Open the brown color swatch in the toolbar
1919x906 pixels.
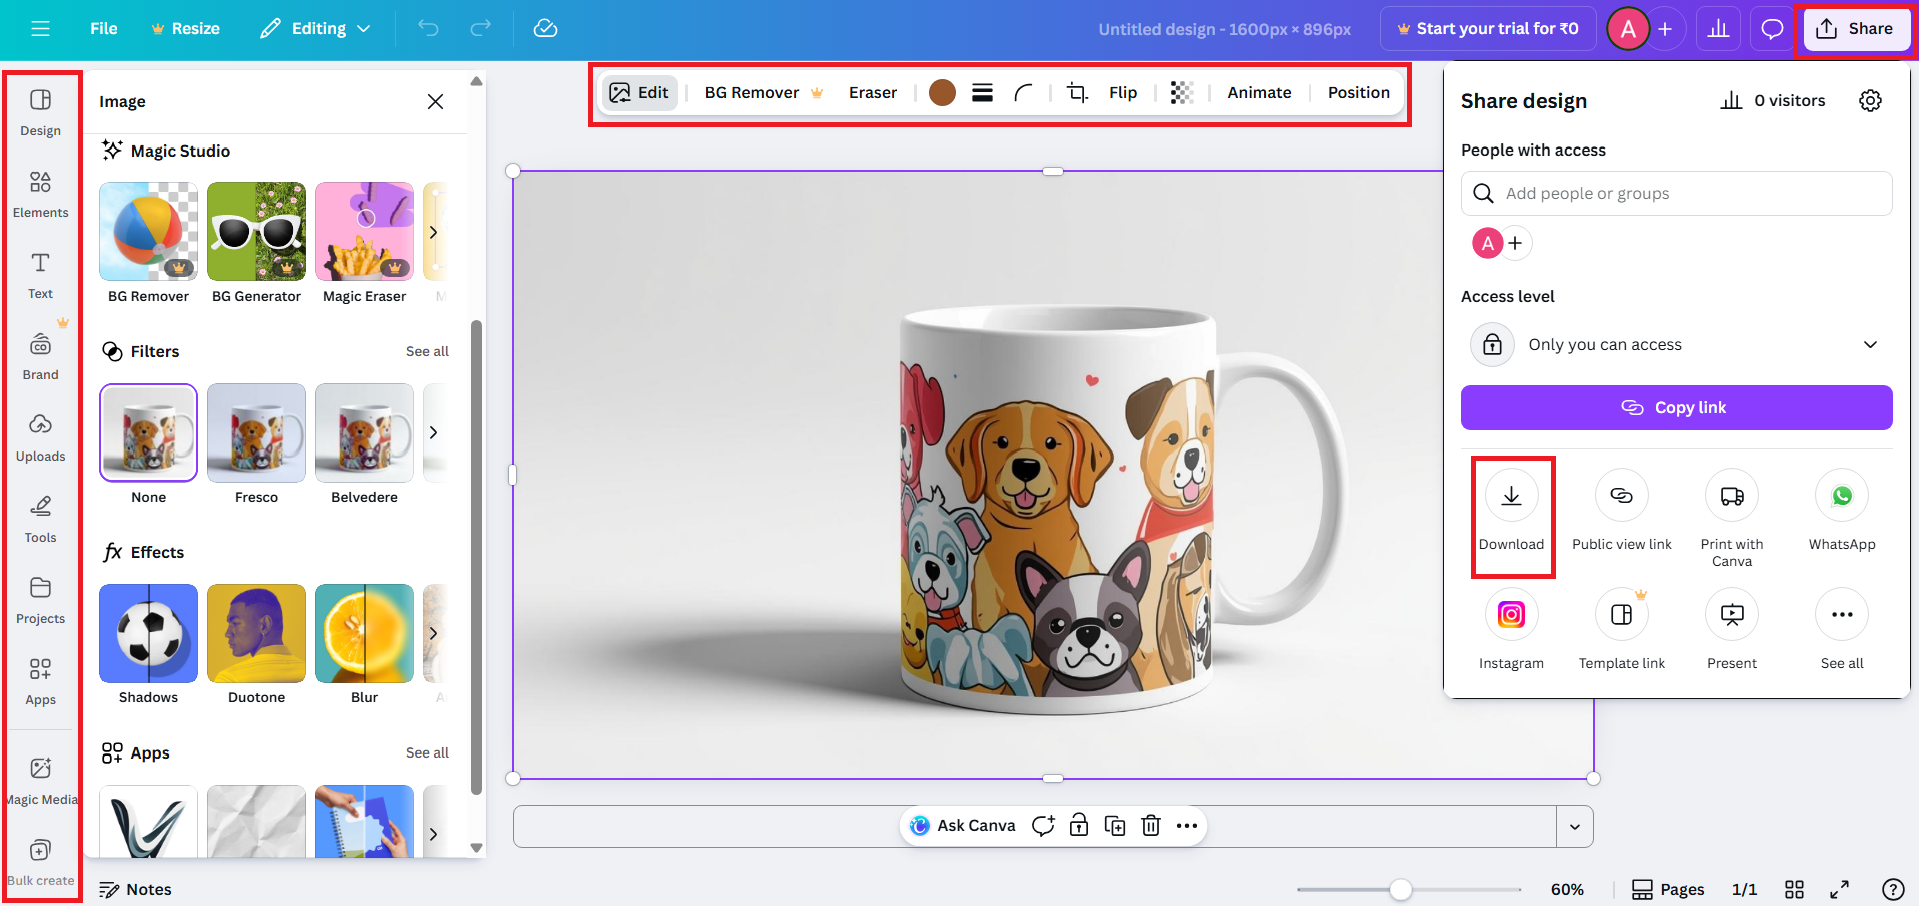[941, 92]
